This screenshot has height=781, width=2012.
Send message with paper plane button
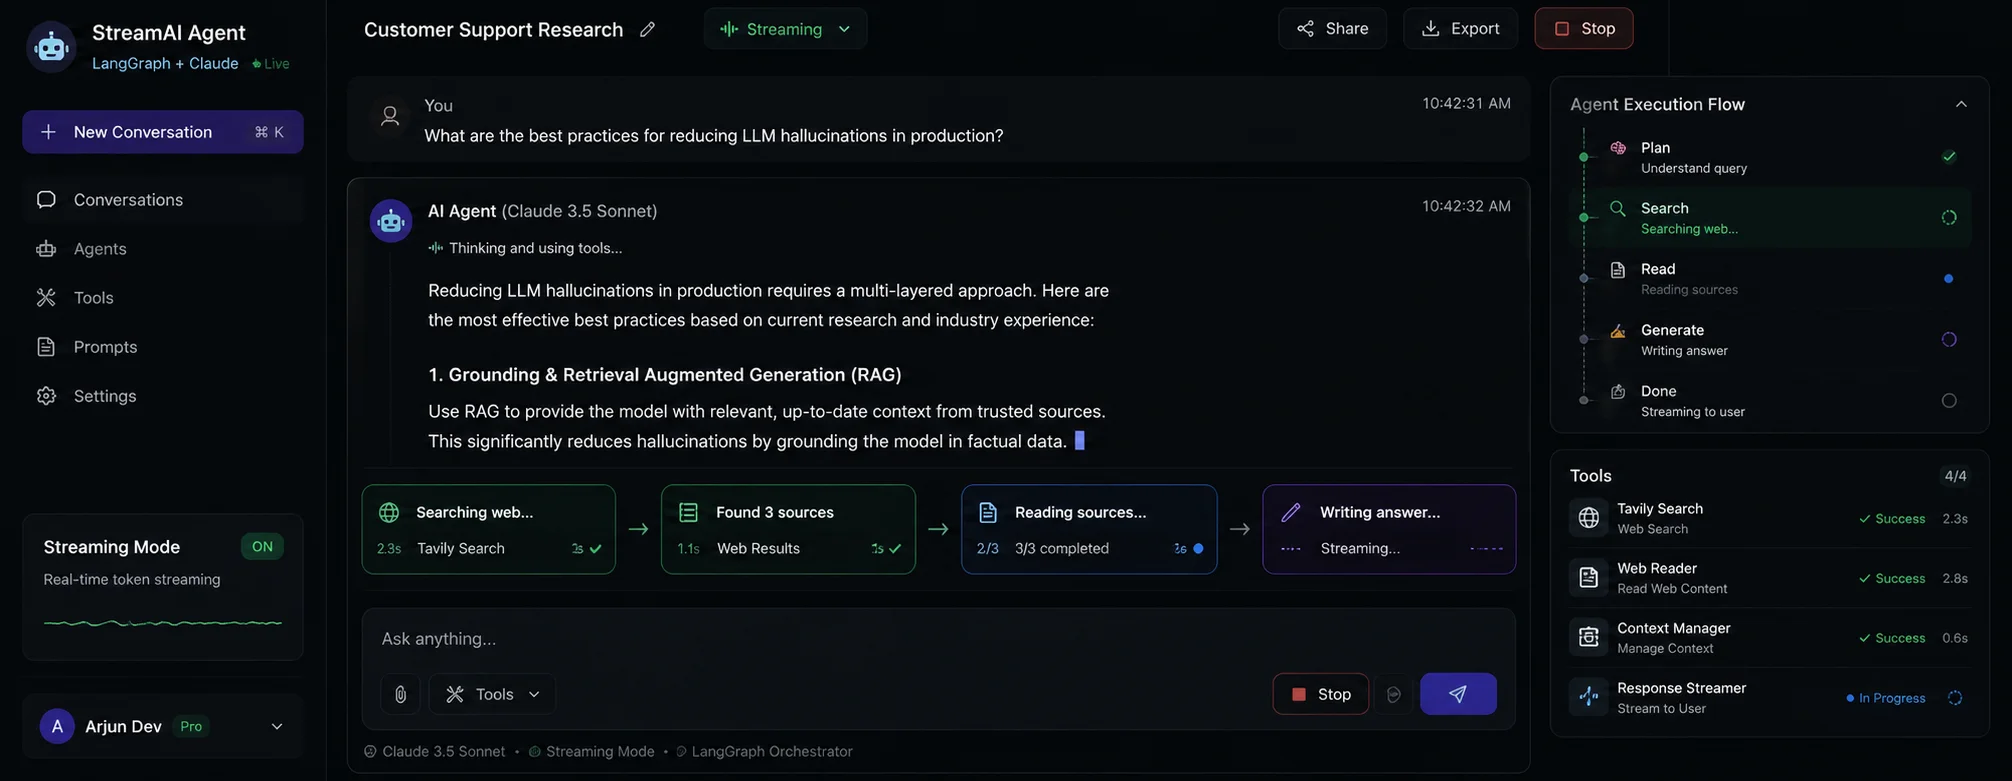click(x=1458, y=694)
